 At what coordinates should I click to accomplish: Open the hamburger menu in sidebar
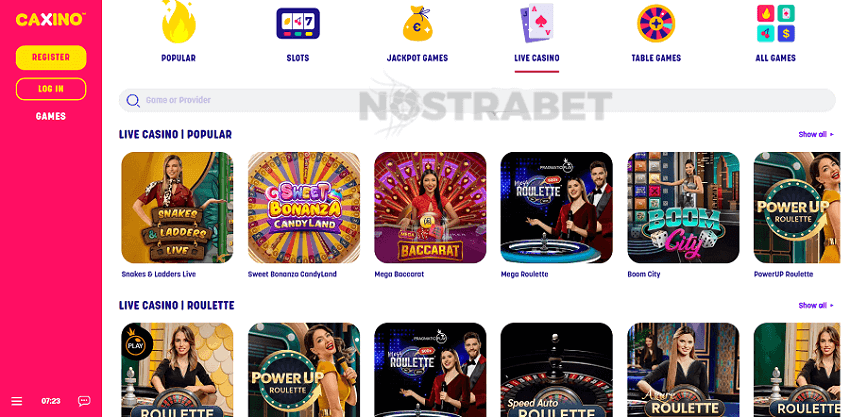17,401
